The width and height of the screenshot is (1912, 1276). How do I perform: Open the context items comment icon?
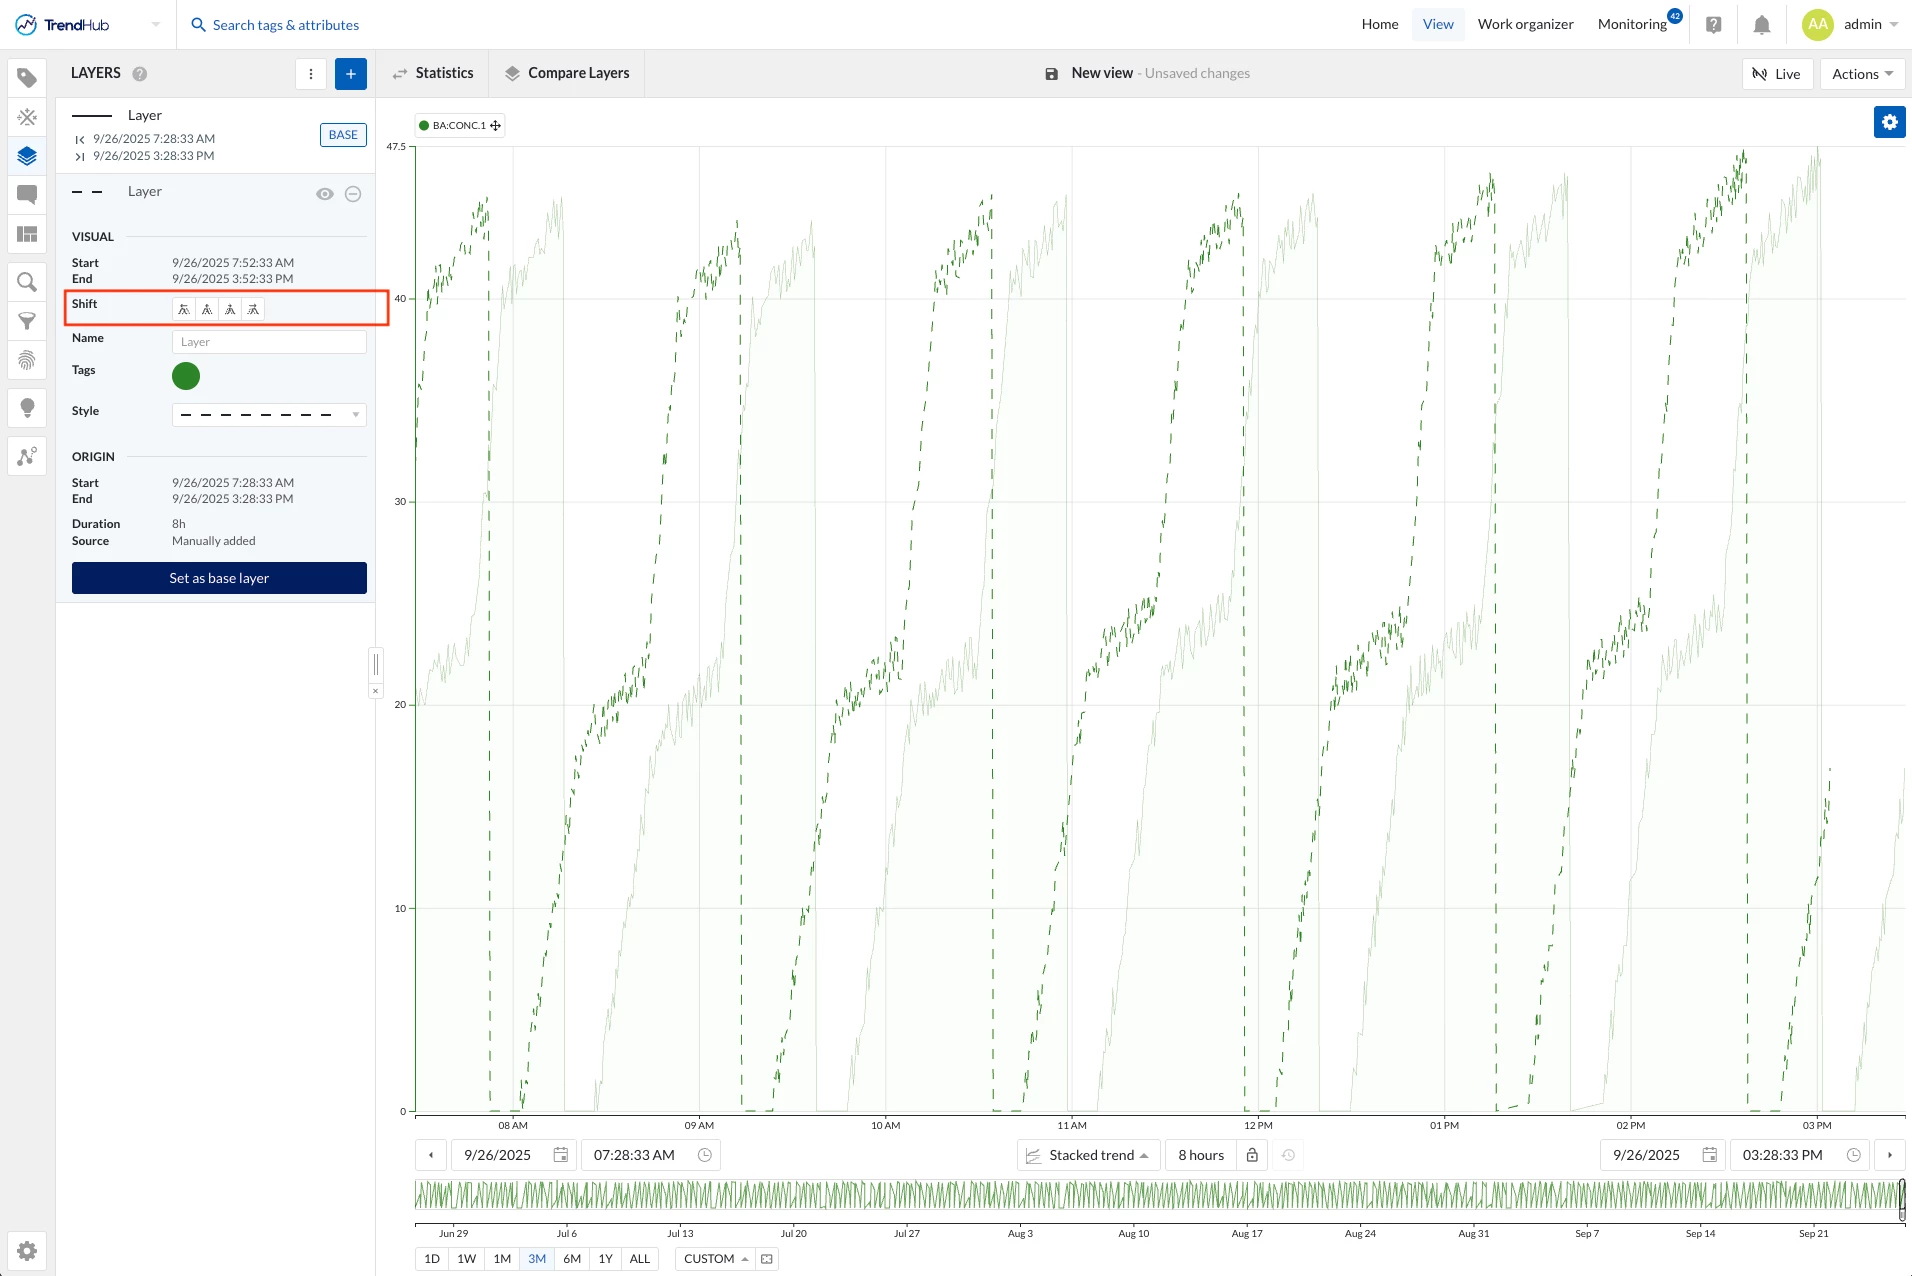27,195
